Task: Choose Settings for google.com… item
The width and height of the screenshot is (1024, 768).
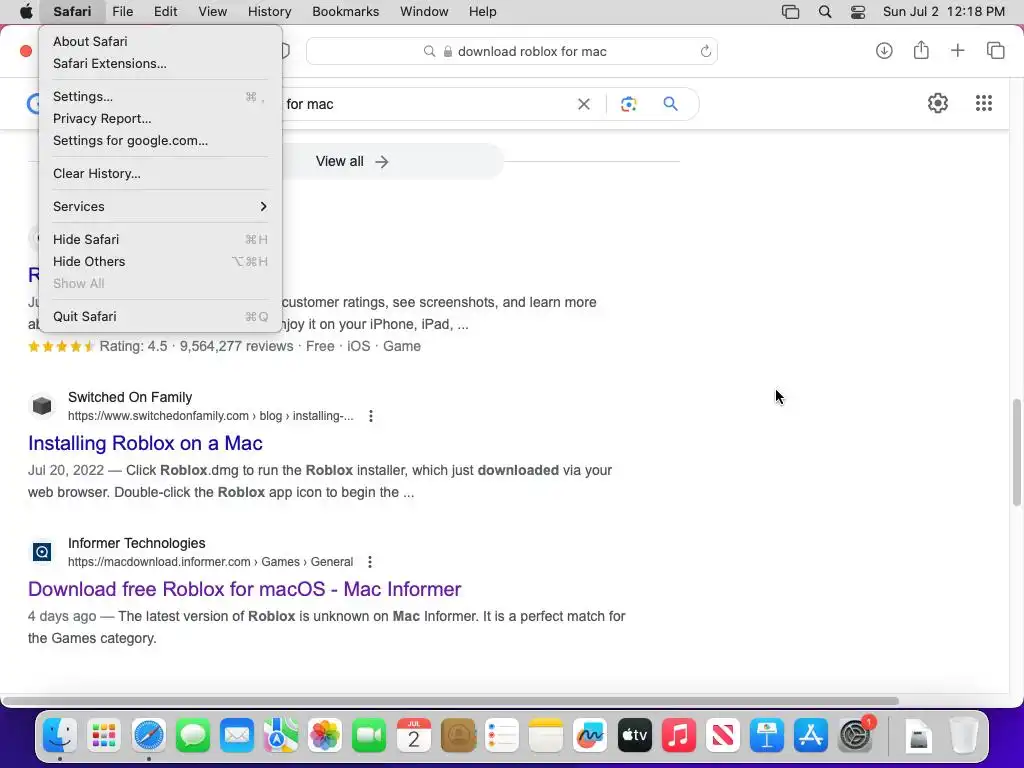Action: coord(160,140)
